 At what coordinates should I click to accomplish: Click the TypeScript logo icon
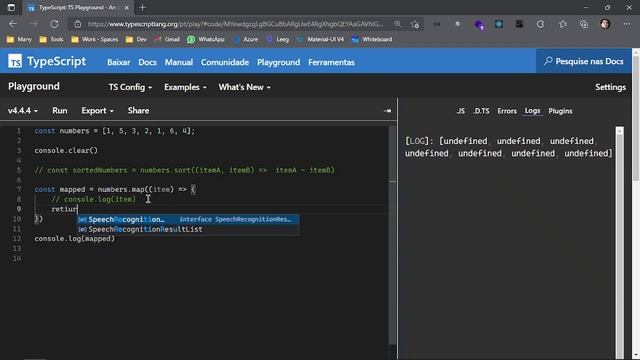15,62
